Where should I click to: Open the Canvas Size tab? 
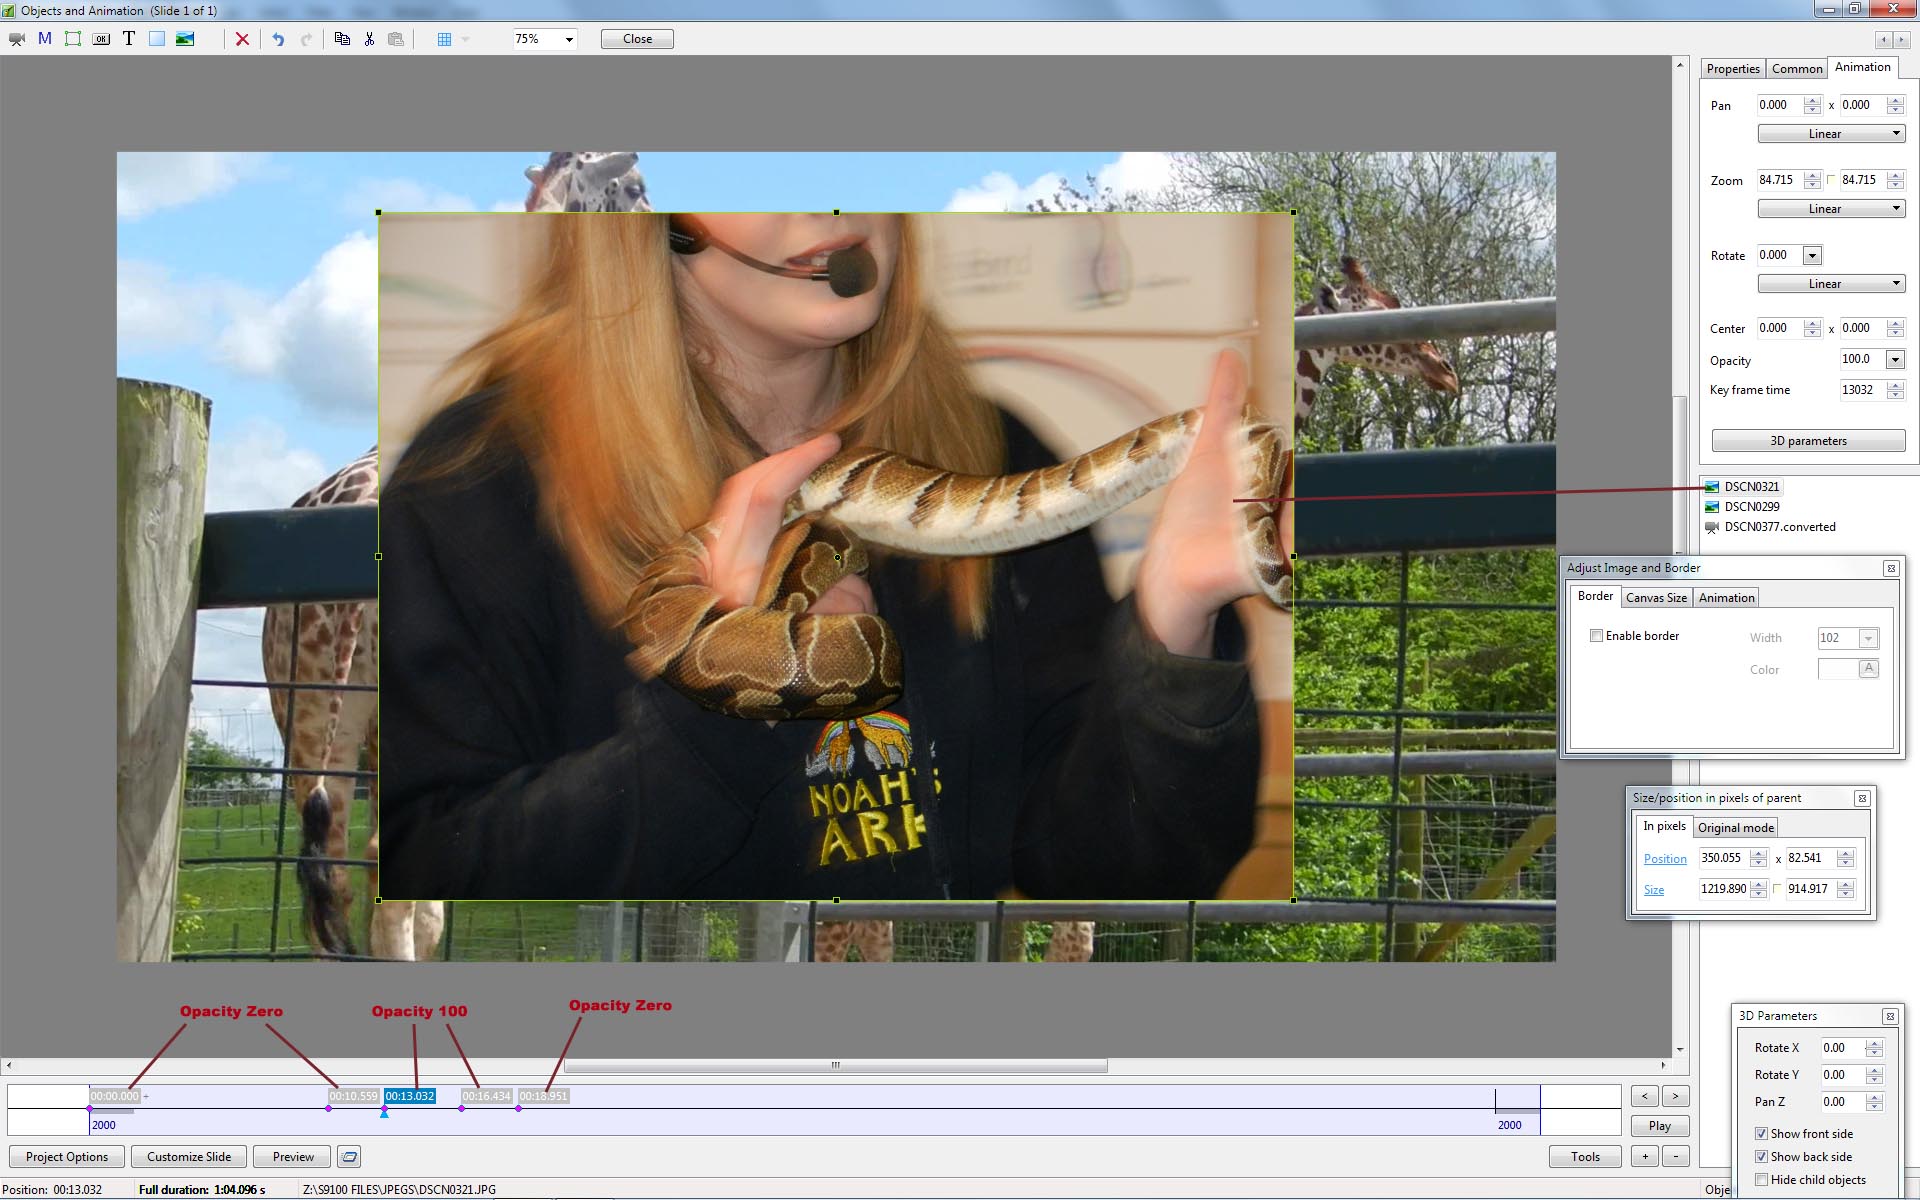click(x=1656, y=598)
